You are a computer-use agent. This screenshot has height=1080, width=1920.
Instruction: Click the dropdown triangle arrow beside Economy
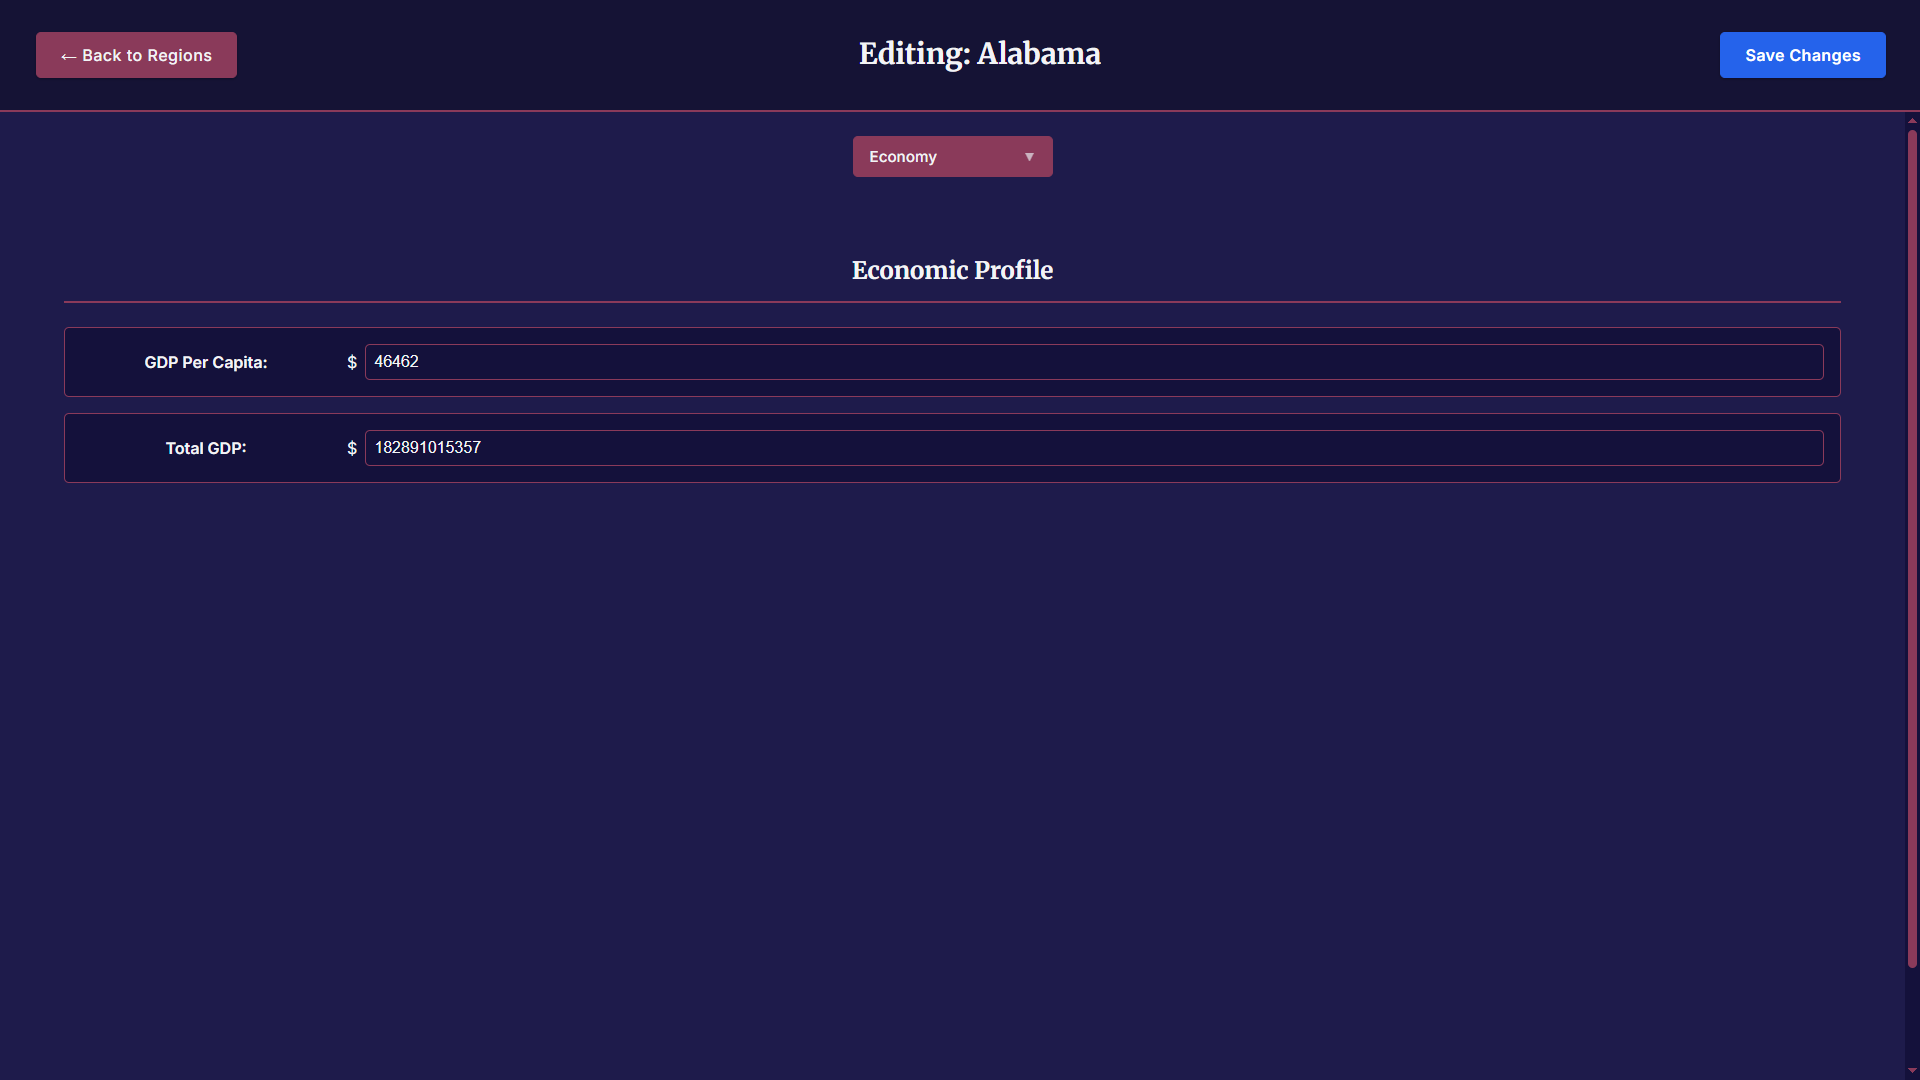(1029, 157)
